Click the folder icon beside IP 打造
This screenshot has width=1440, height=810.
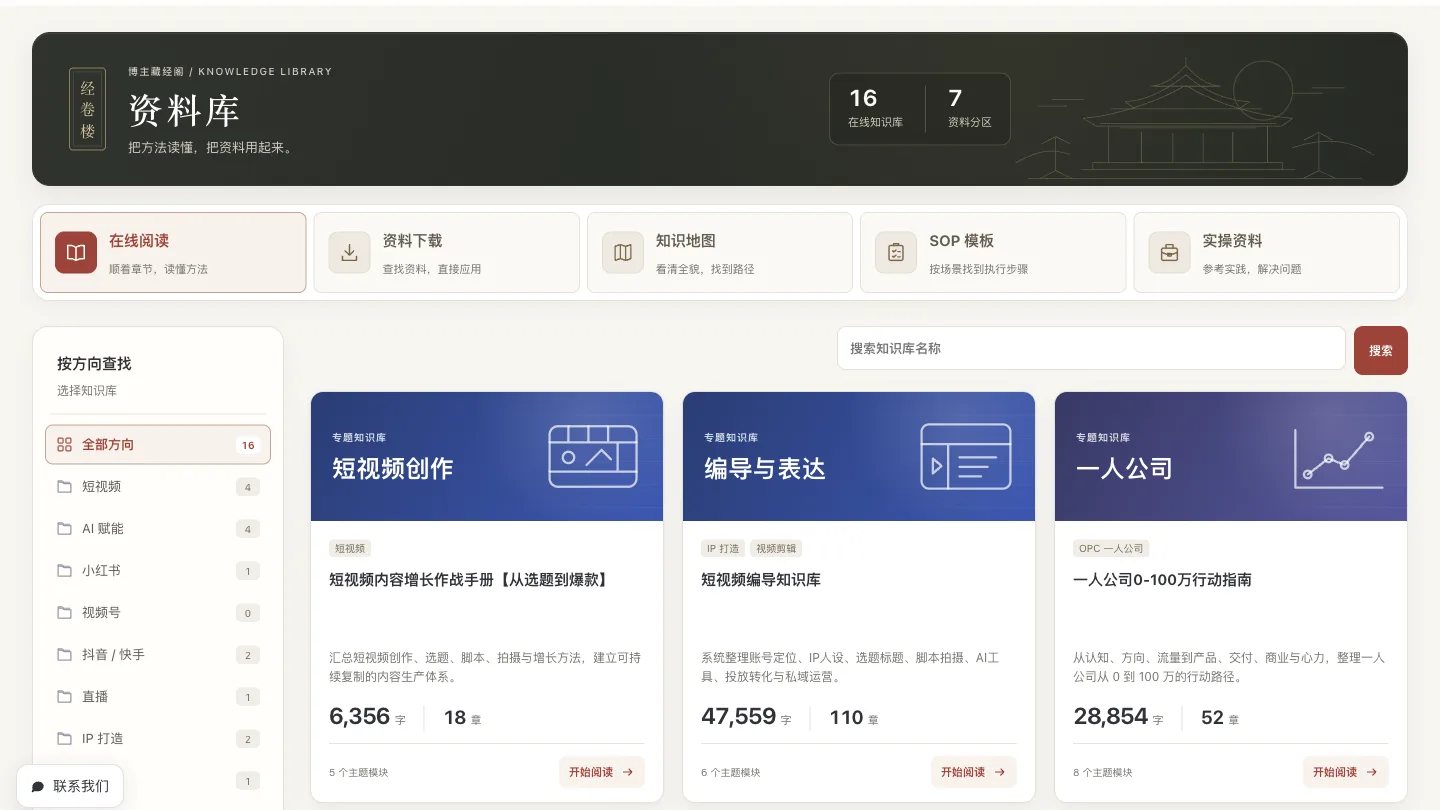pyautogui.click(x=65, y=739)
